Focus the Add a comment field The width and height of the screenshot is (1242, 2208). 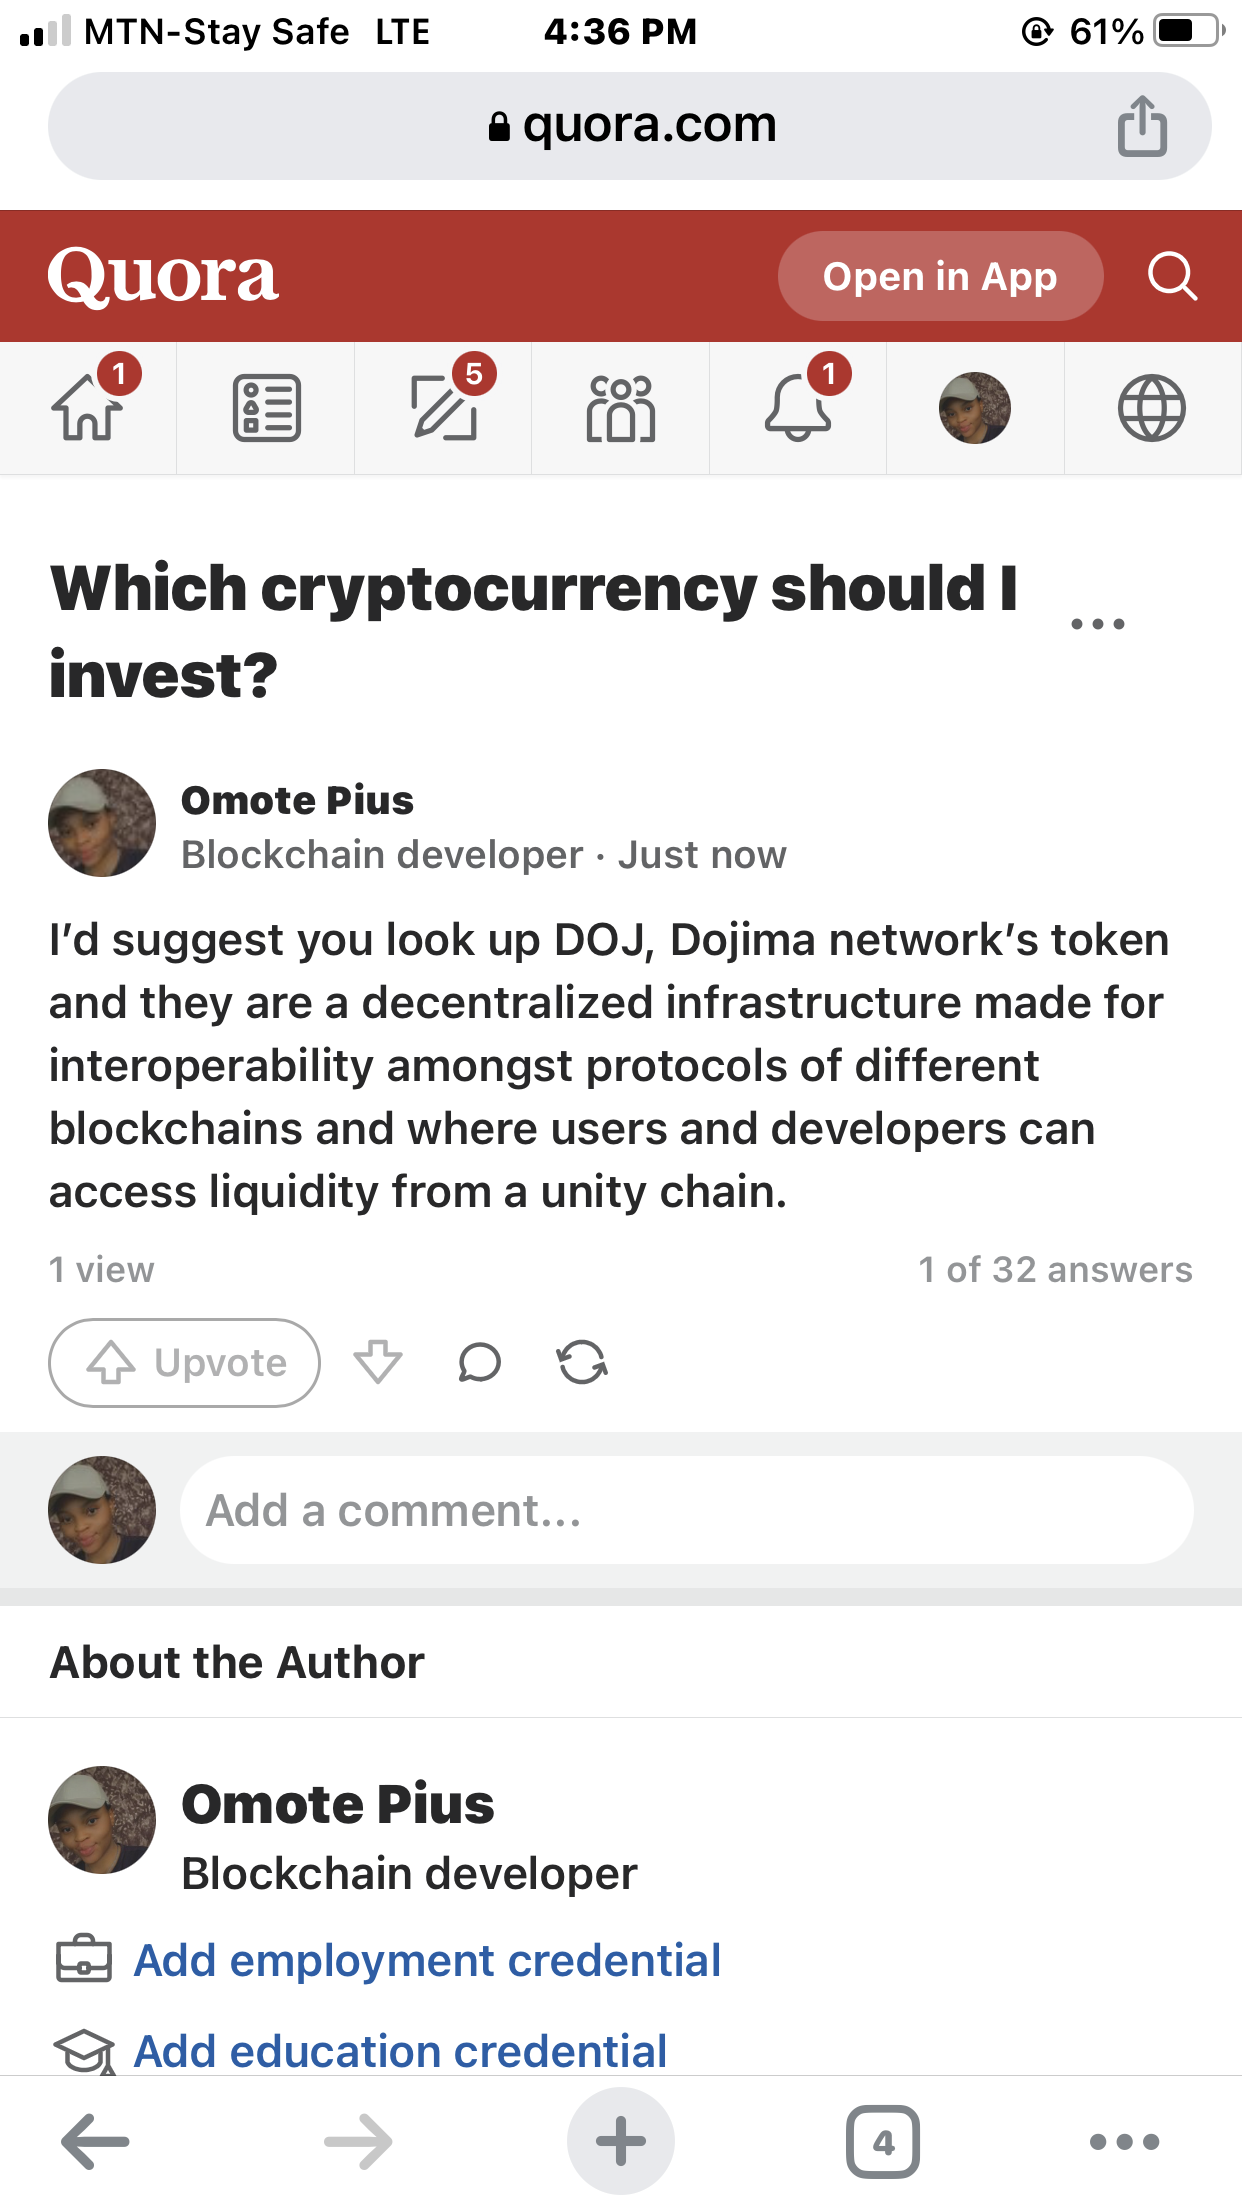(x=686, y=1510)
